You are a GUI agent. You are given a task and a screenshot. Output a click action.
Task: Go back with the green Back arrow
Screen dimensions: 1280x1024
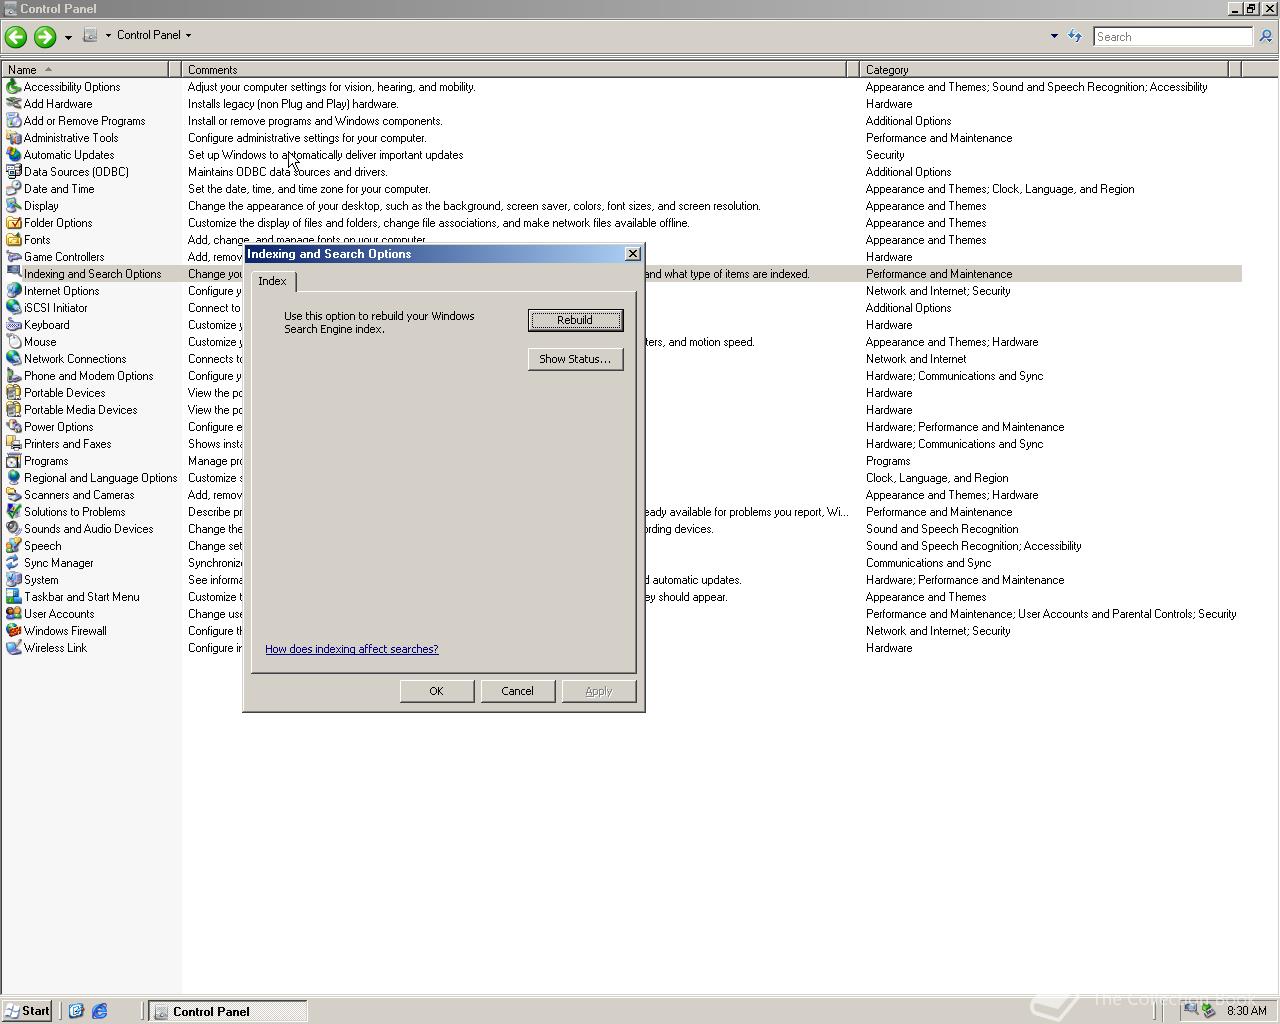16,37
